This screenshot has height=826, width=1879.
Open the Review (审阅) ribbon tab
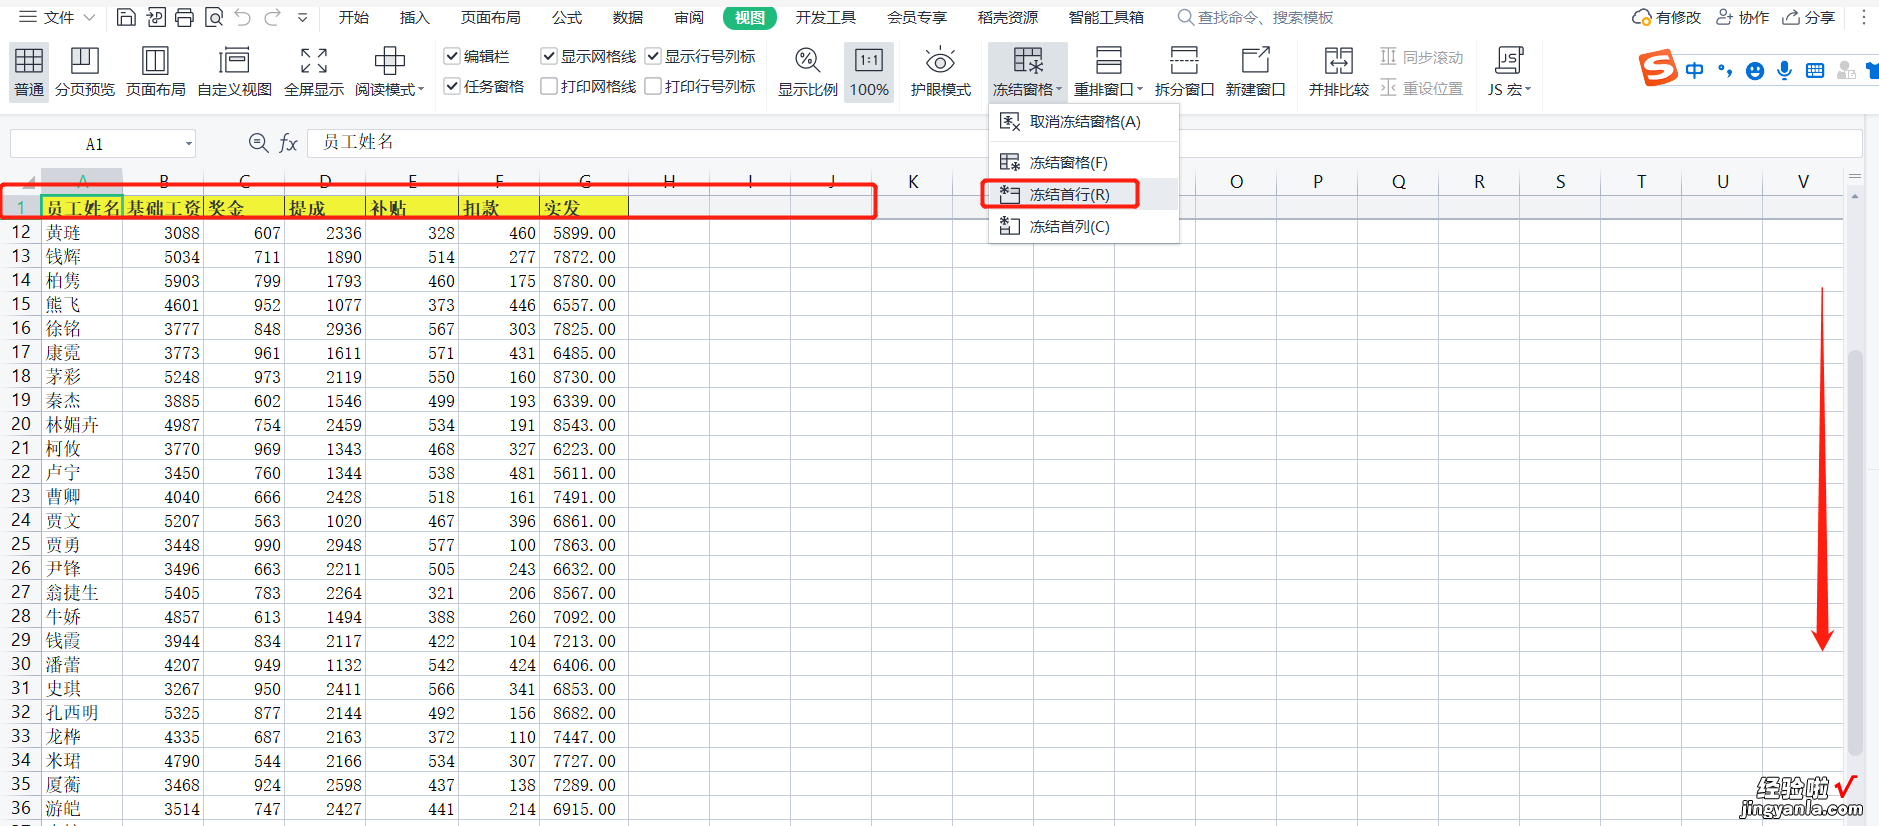689,17
